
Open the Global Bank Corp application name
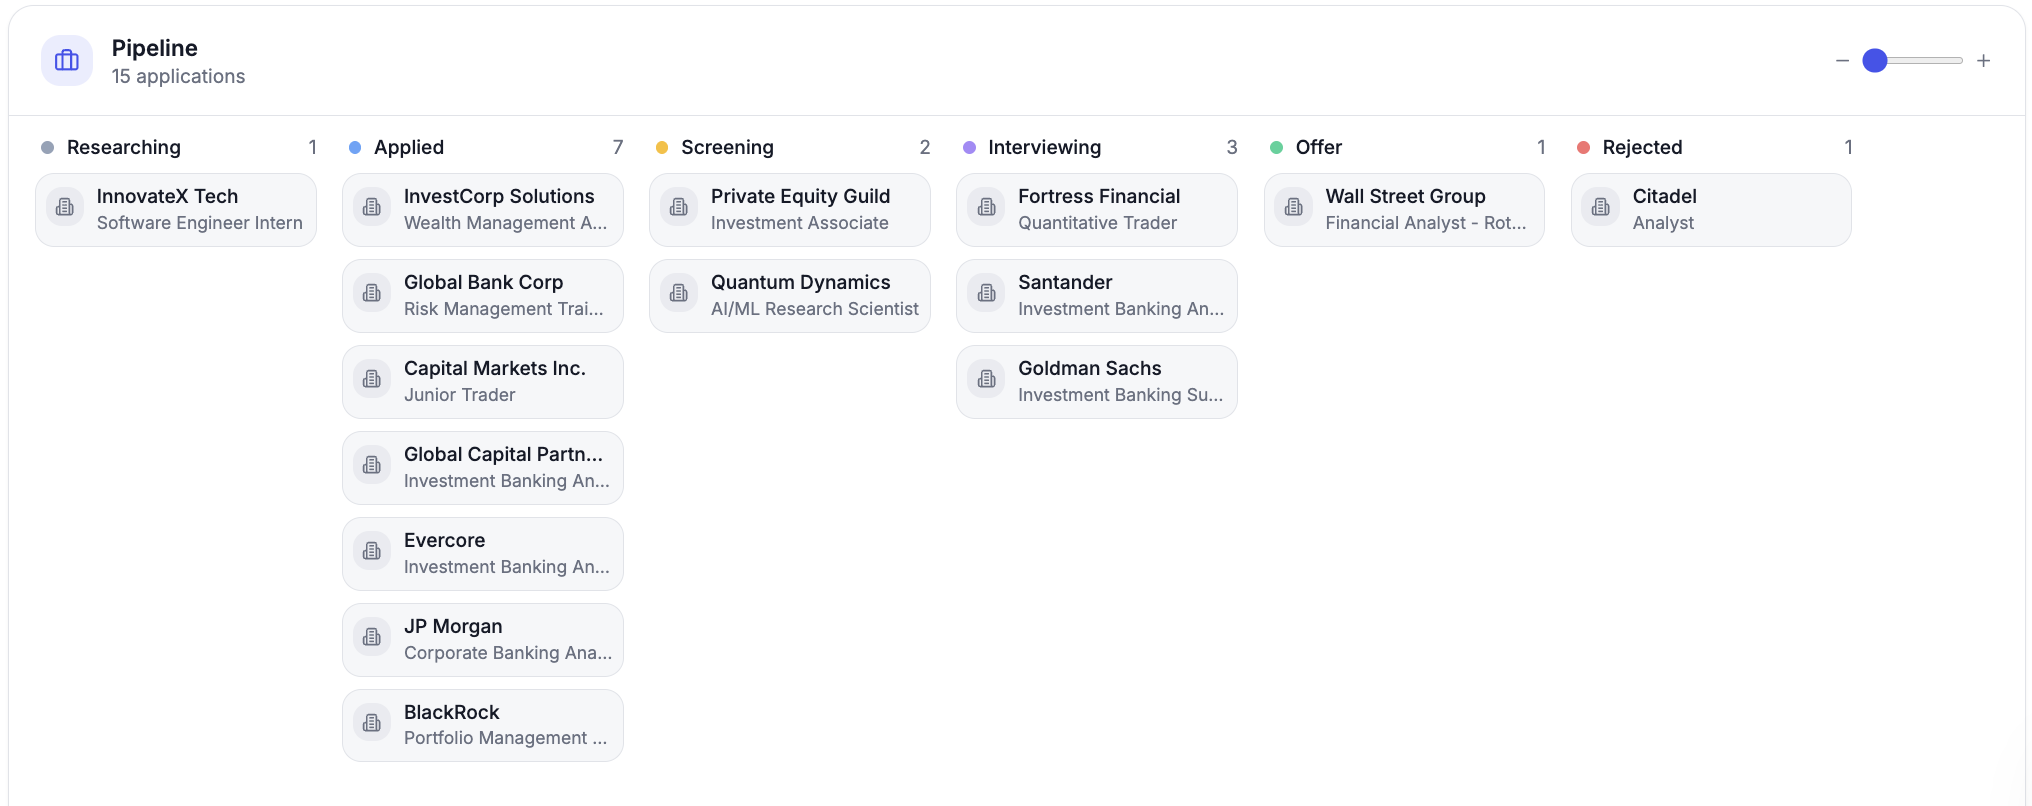point(483,282)
